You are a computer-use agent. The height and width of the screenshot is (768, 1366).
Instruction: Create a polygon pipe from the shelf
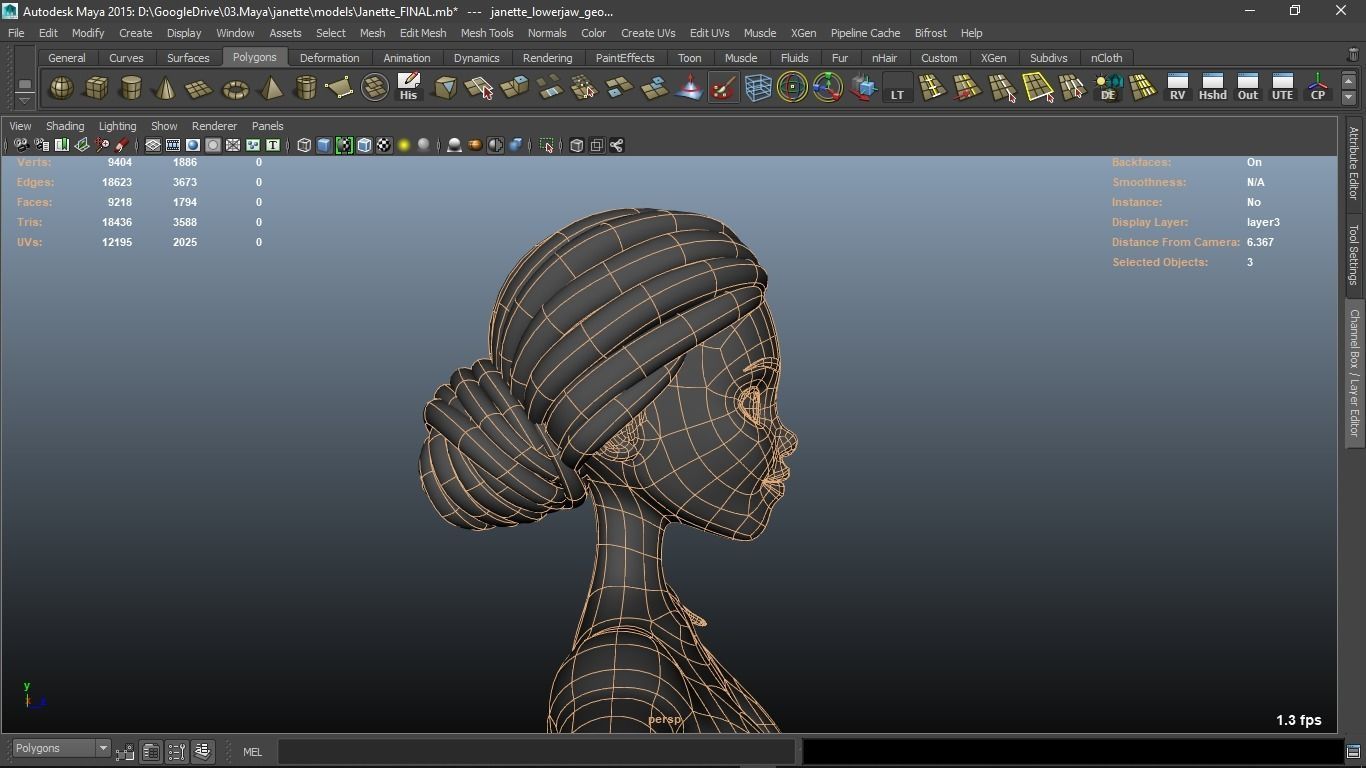coord(305,88)
